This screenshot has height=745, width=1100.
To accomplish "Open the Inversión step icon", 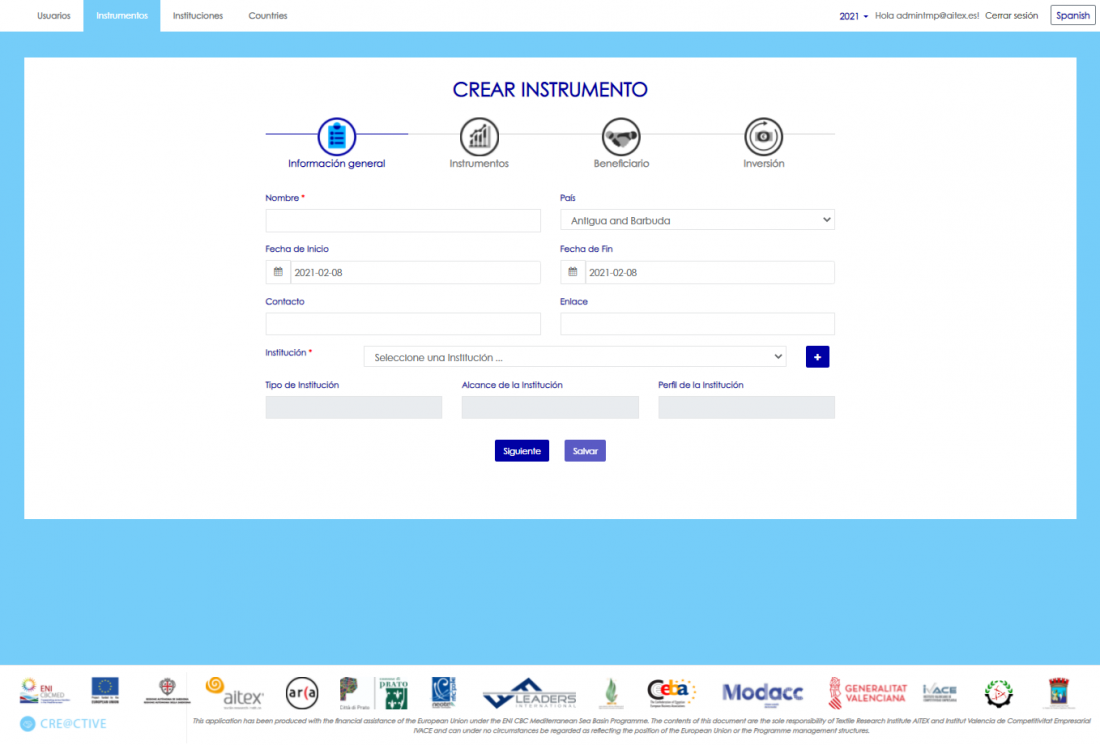I will (x=763, y=138).
